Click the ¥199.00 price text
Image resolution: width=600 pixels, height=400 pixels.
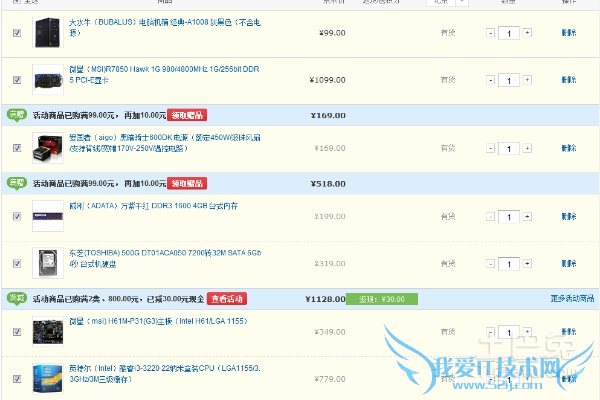(x=330, y=217)
